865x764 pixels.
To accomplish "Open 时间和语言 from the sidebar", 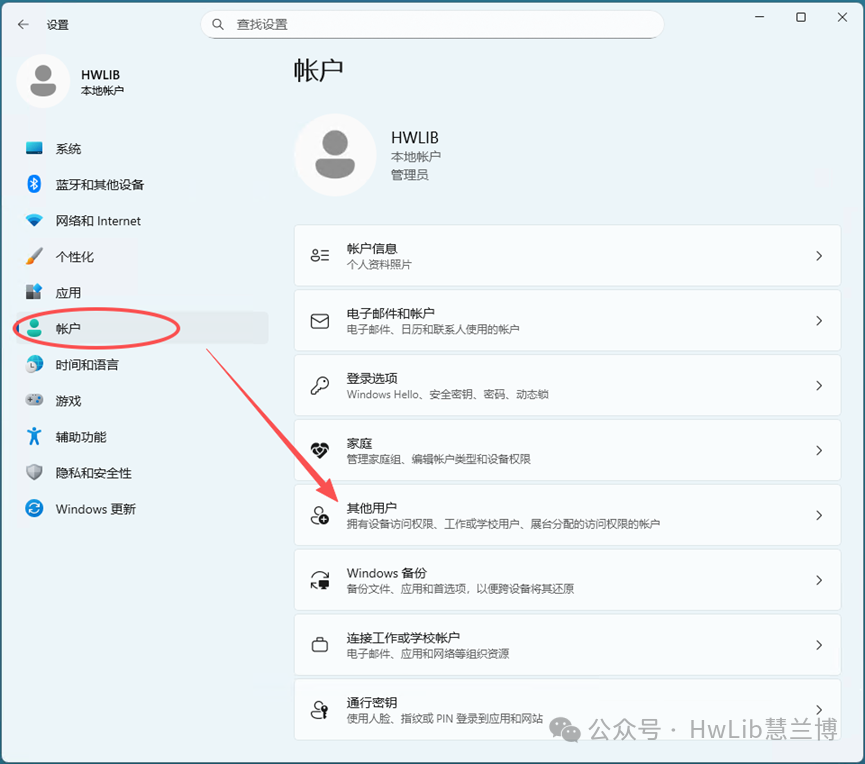I will 90,364.
